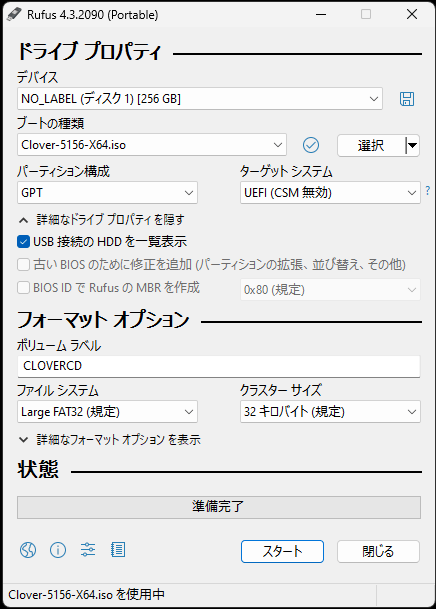Screen dimensions: 436x609
Task: Expand 詳細なフォーマット オプション を表示 section
Action: [x=109, y=440]
